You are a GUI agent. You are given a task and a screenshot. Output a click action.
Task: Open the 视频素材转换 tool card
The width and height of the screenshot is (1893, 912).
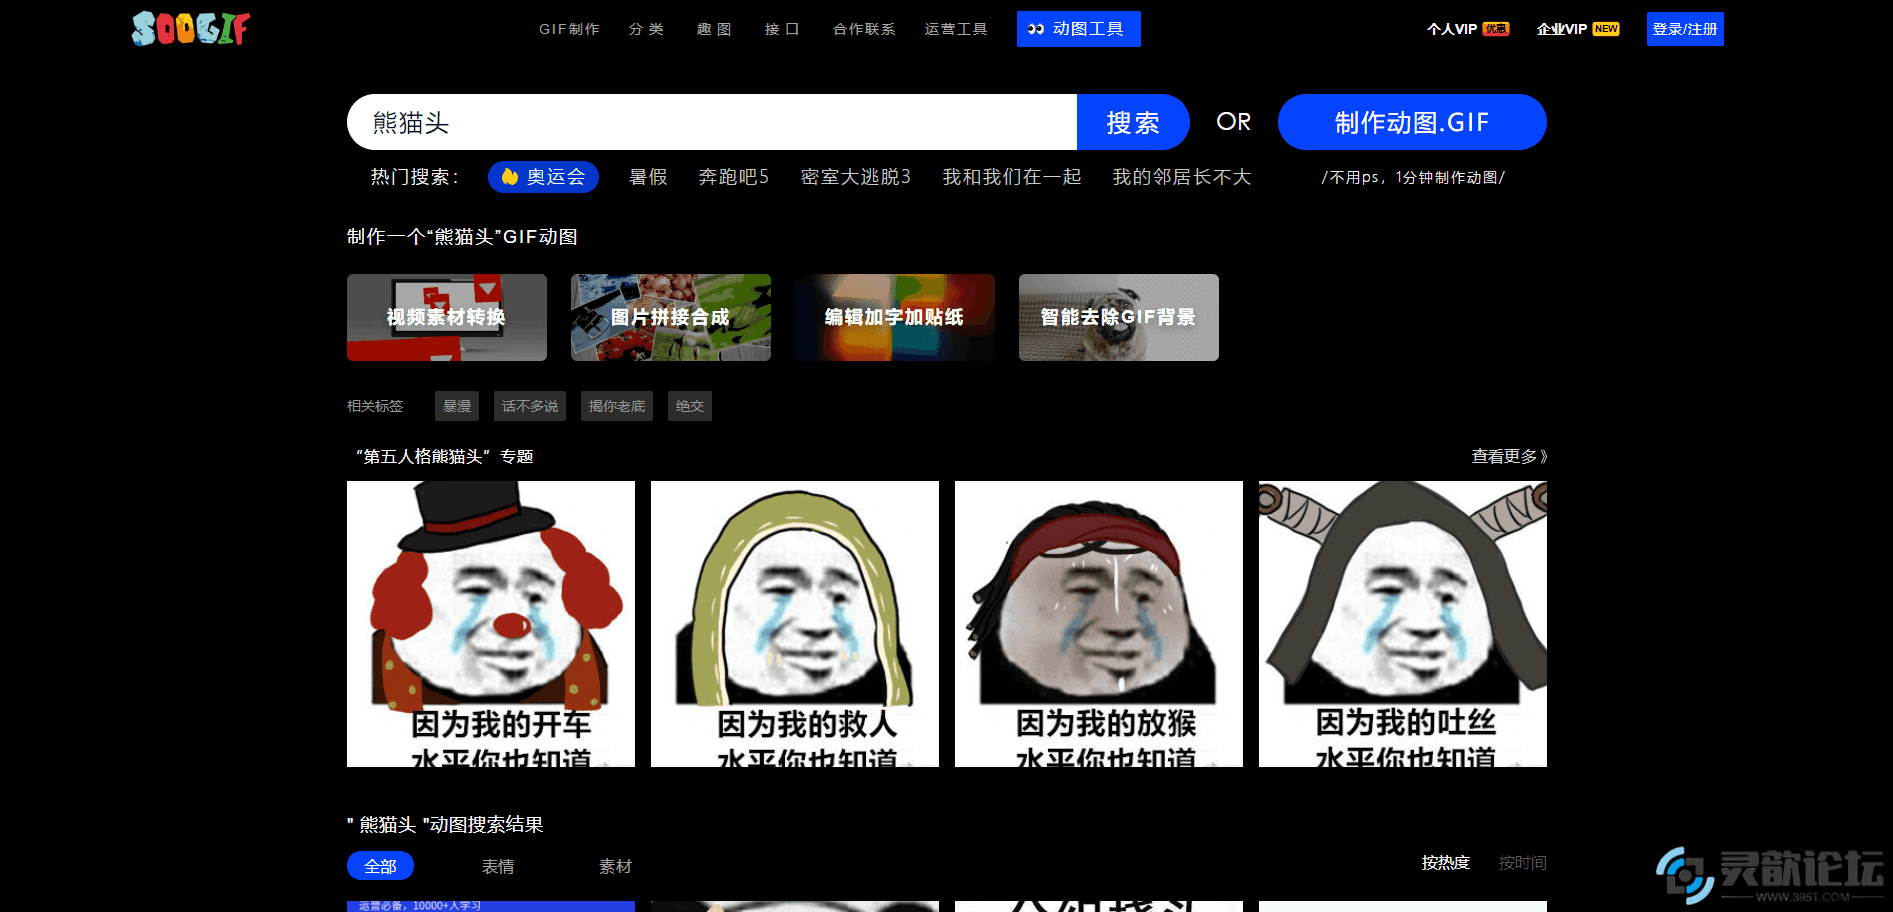tap(447, 317)
